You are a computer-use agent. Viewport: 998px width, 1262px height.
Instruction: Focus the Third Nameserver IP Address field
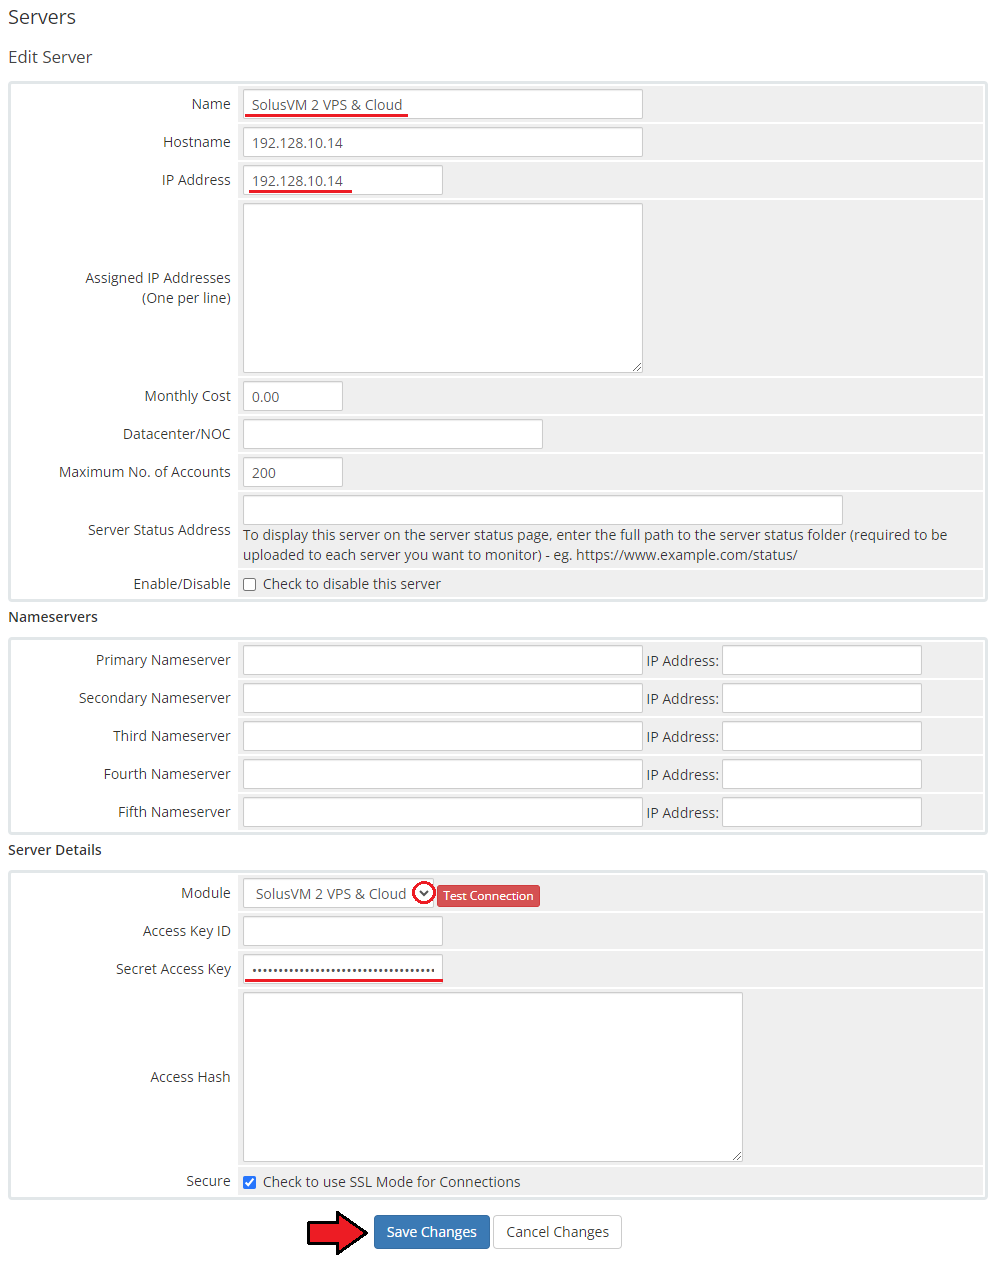[822, 736]
